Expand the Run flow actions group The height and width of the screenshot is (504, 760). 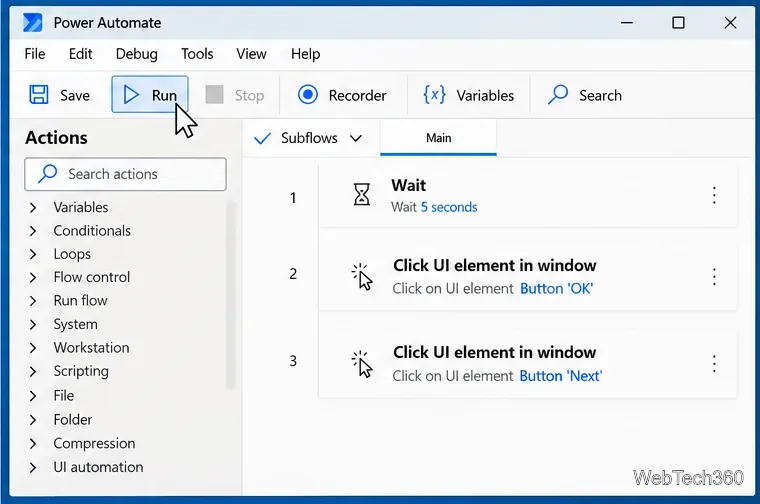[x=33, y=301]
